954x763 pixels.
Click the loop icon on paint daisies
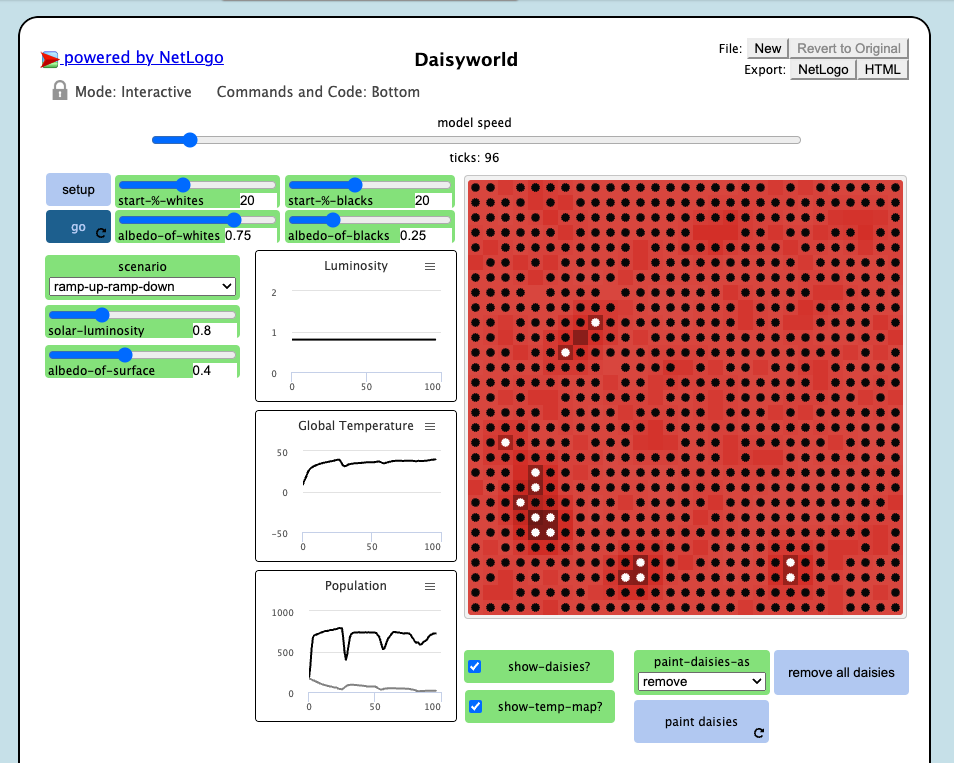pos(759,733)
